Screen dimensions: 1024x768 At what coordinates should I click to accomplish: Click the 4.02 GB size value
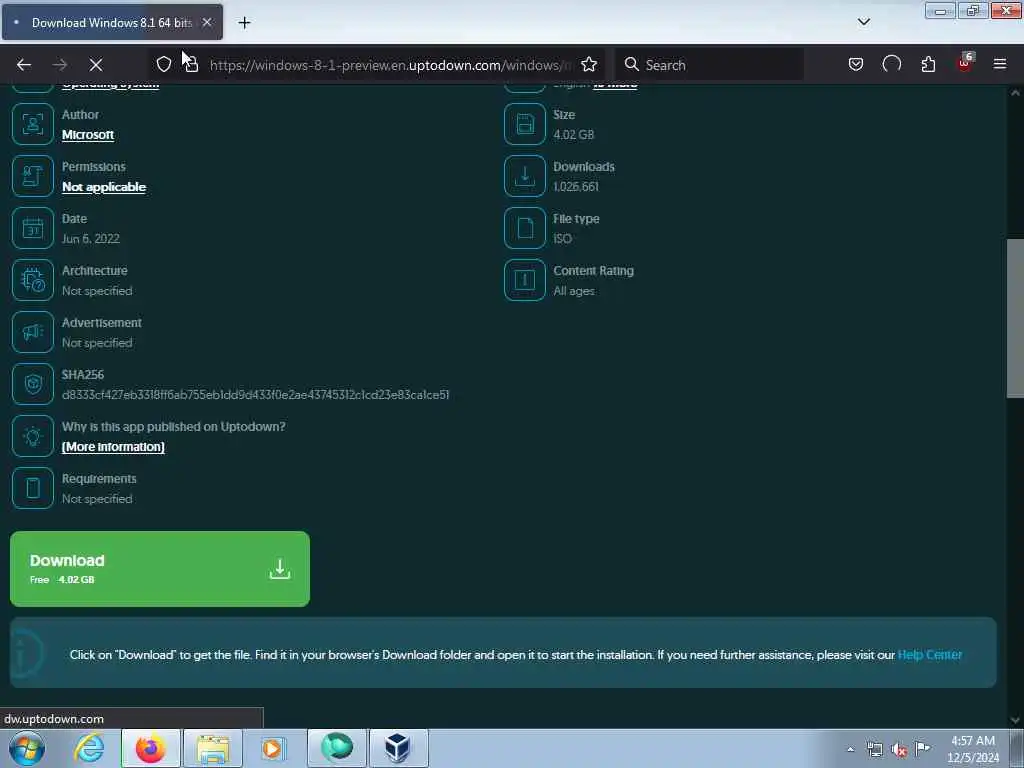tap(573, 135)
